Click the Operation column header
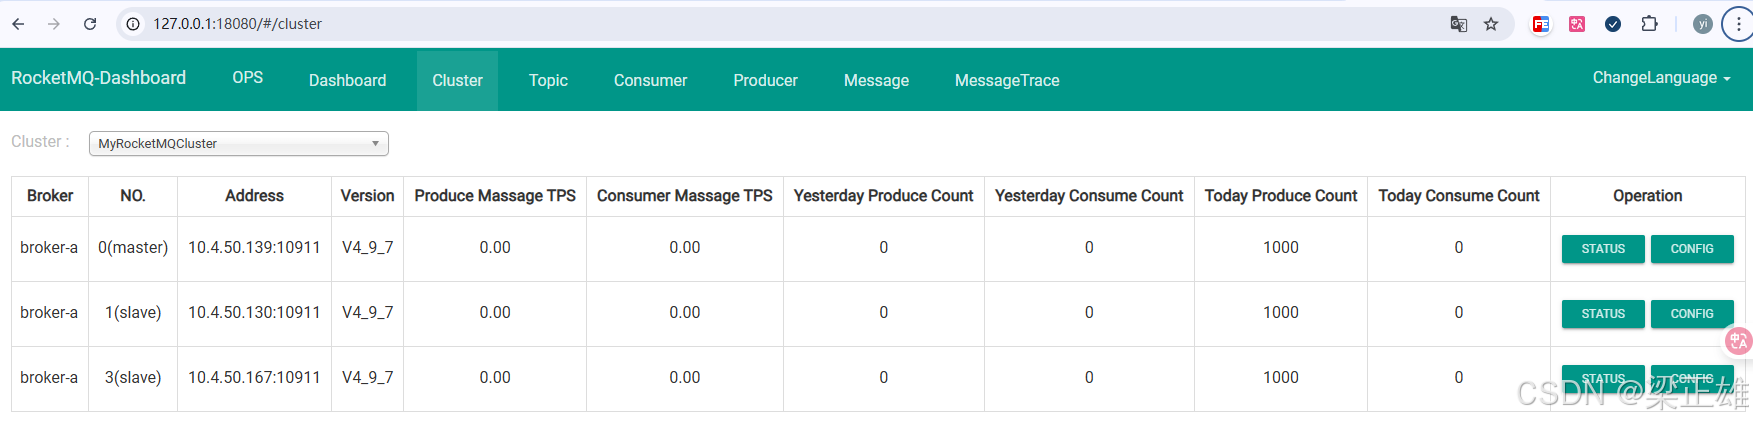 click(1648, 196)
